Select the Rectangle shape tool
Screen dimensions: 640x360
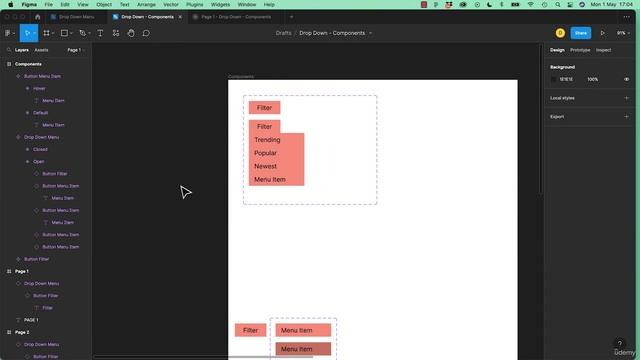point(64,33)
